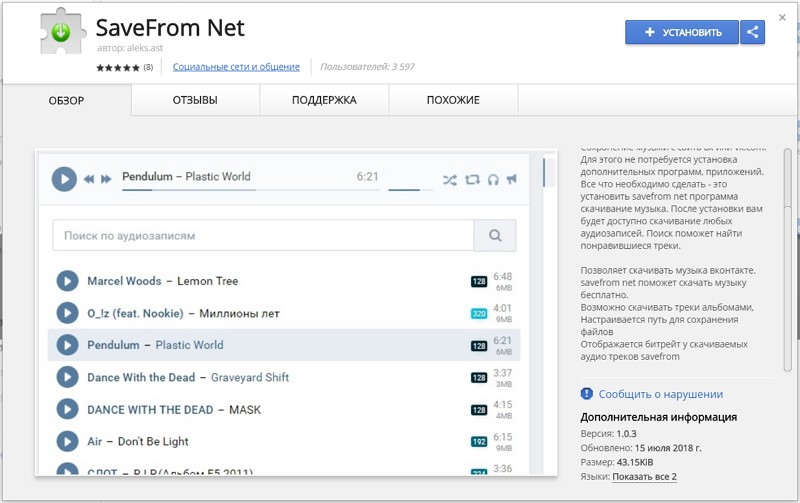800x503 pixels.
Task: Switch to the Отзывы tab
Action: click(195, 100)
